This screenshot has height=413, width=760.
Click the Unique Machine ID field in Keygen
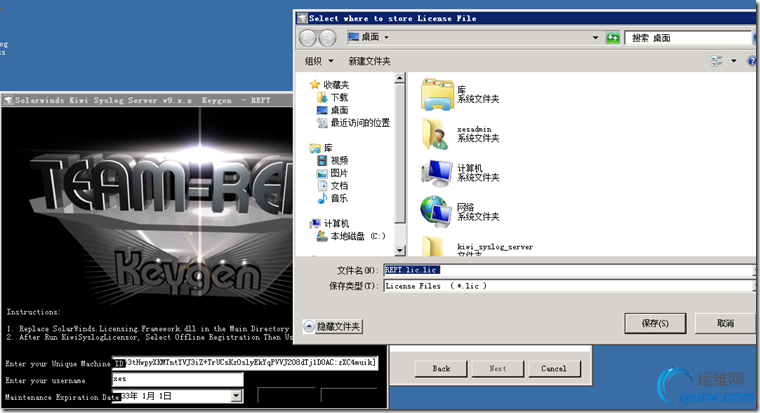(x=245, y=363)
